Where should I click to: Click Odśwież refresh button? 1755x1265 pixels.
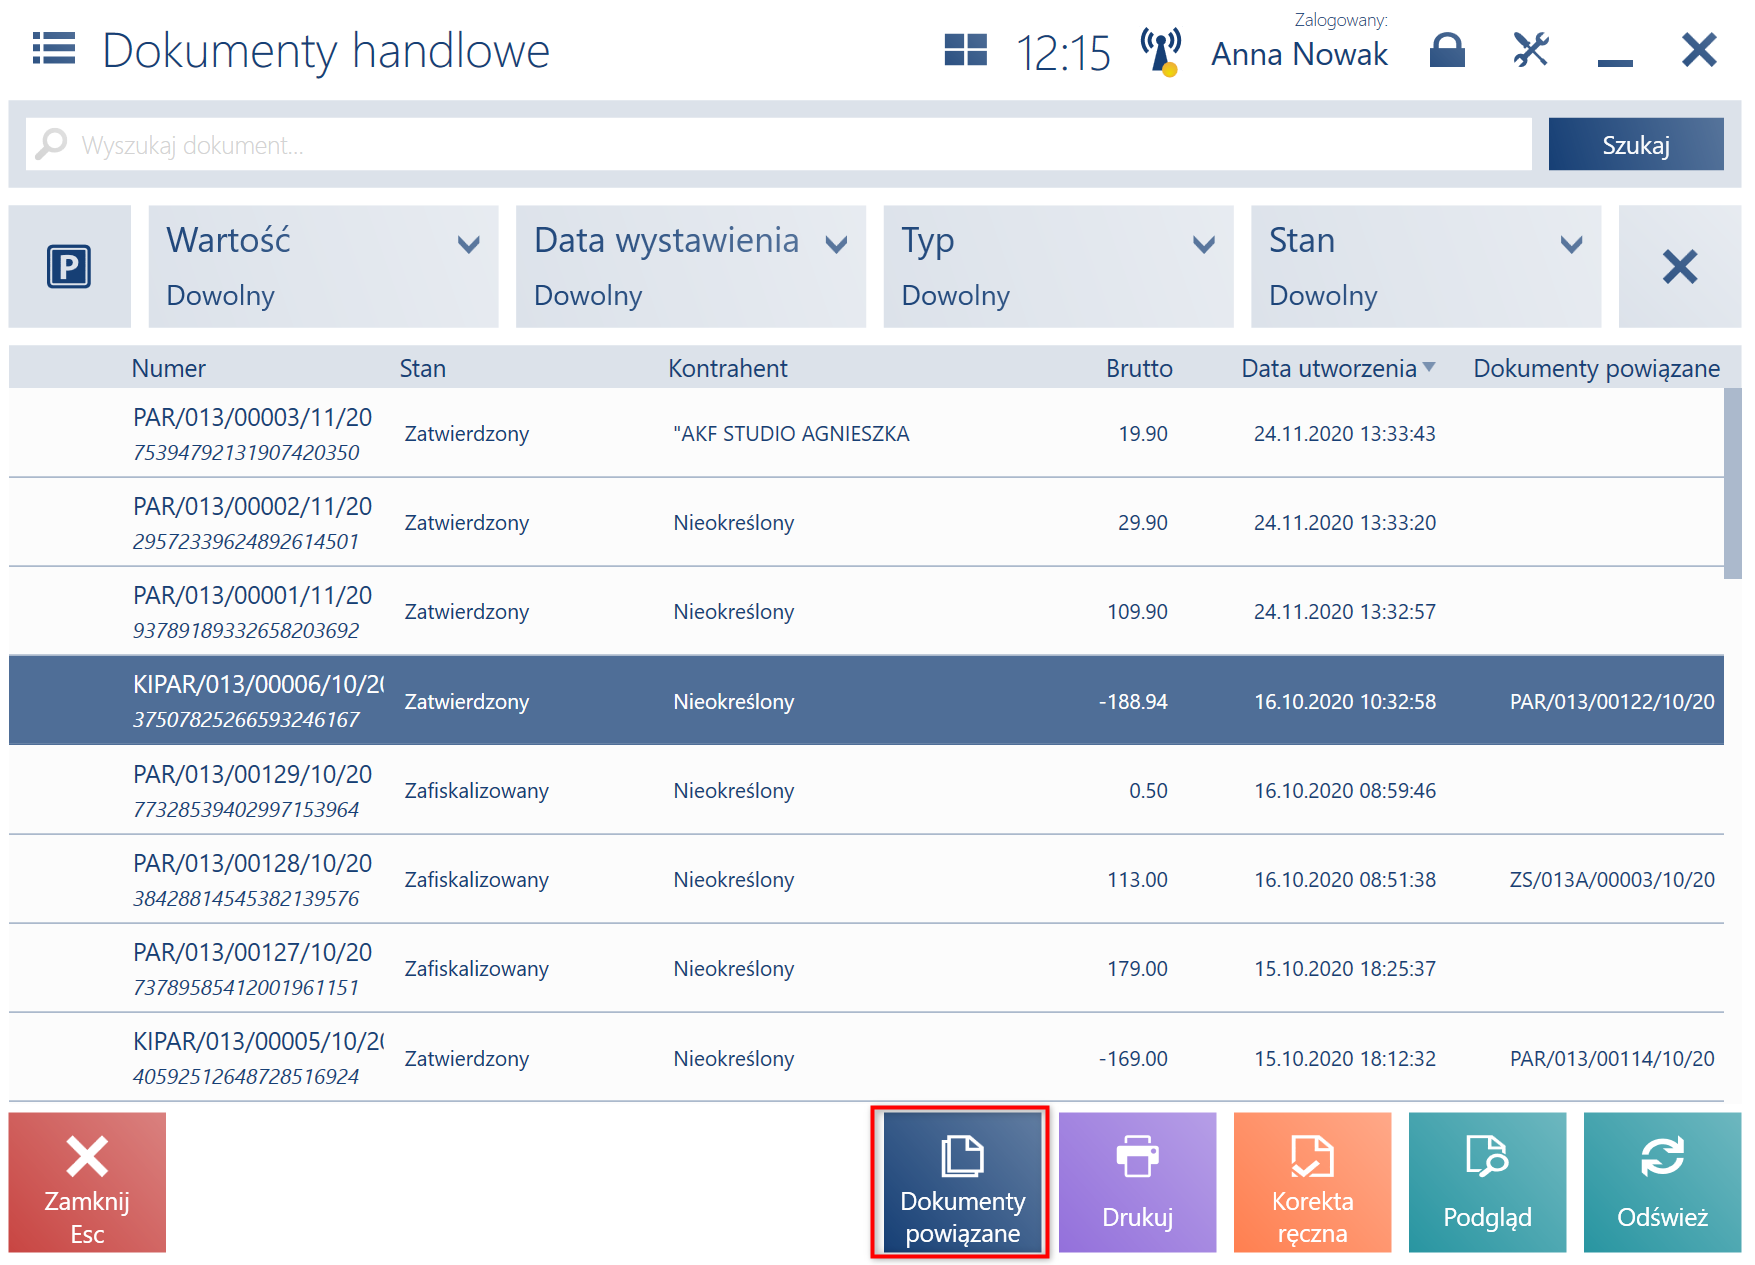(x=1662, y=1182)
